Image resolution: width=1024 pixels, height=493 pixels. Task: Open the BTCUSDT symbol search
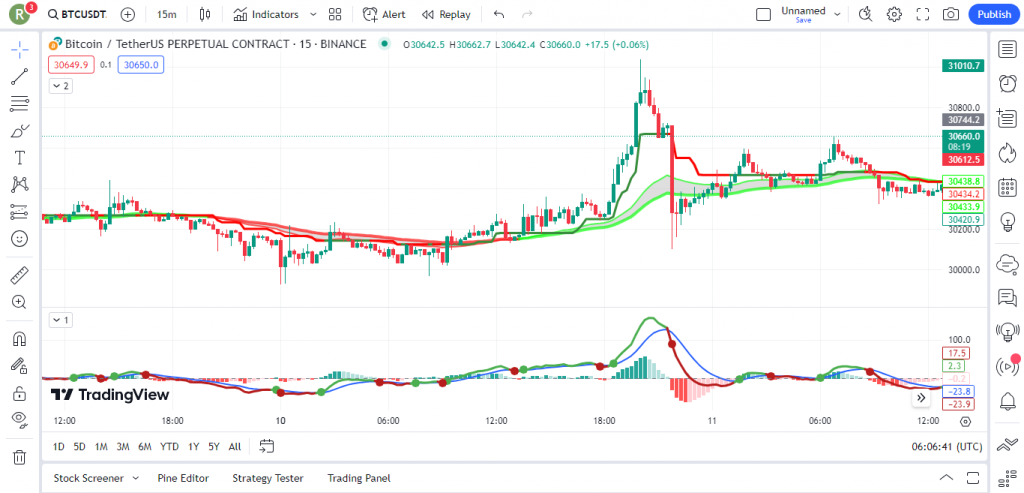pyautogui.click(x=78, y=14)
